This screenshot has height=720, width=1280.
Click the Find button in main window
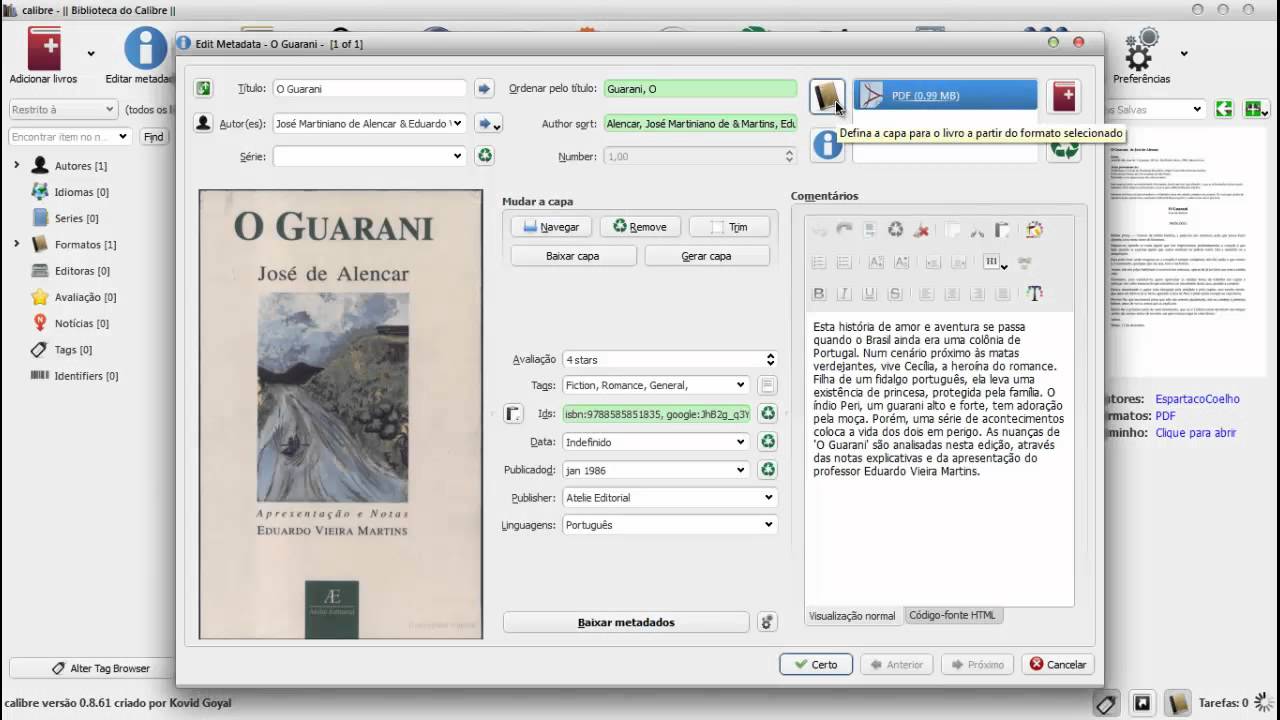(x=153, y=137)
